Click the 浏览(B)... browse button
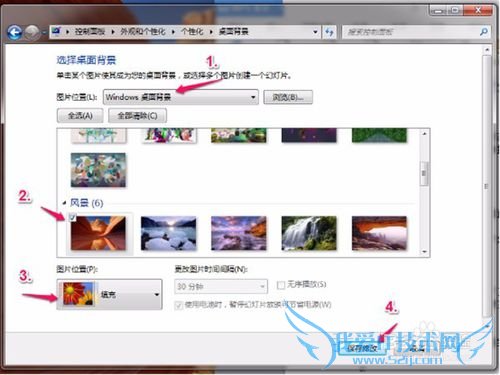Image resolution: width=500 pixels, height=375 pixels. pyautogui.click(x=288, y=97)
